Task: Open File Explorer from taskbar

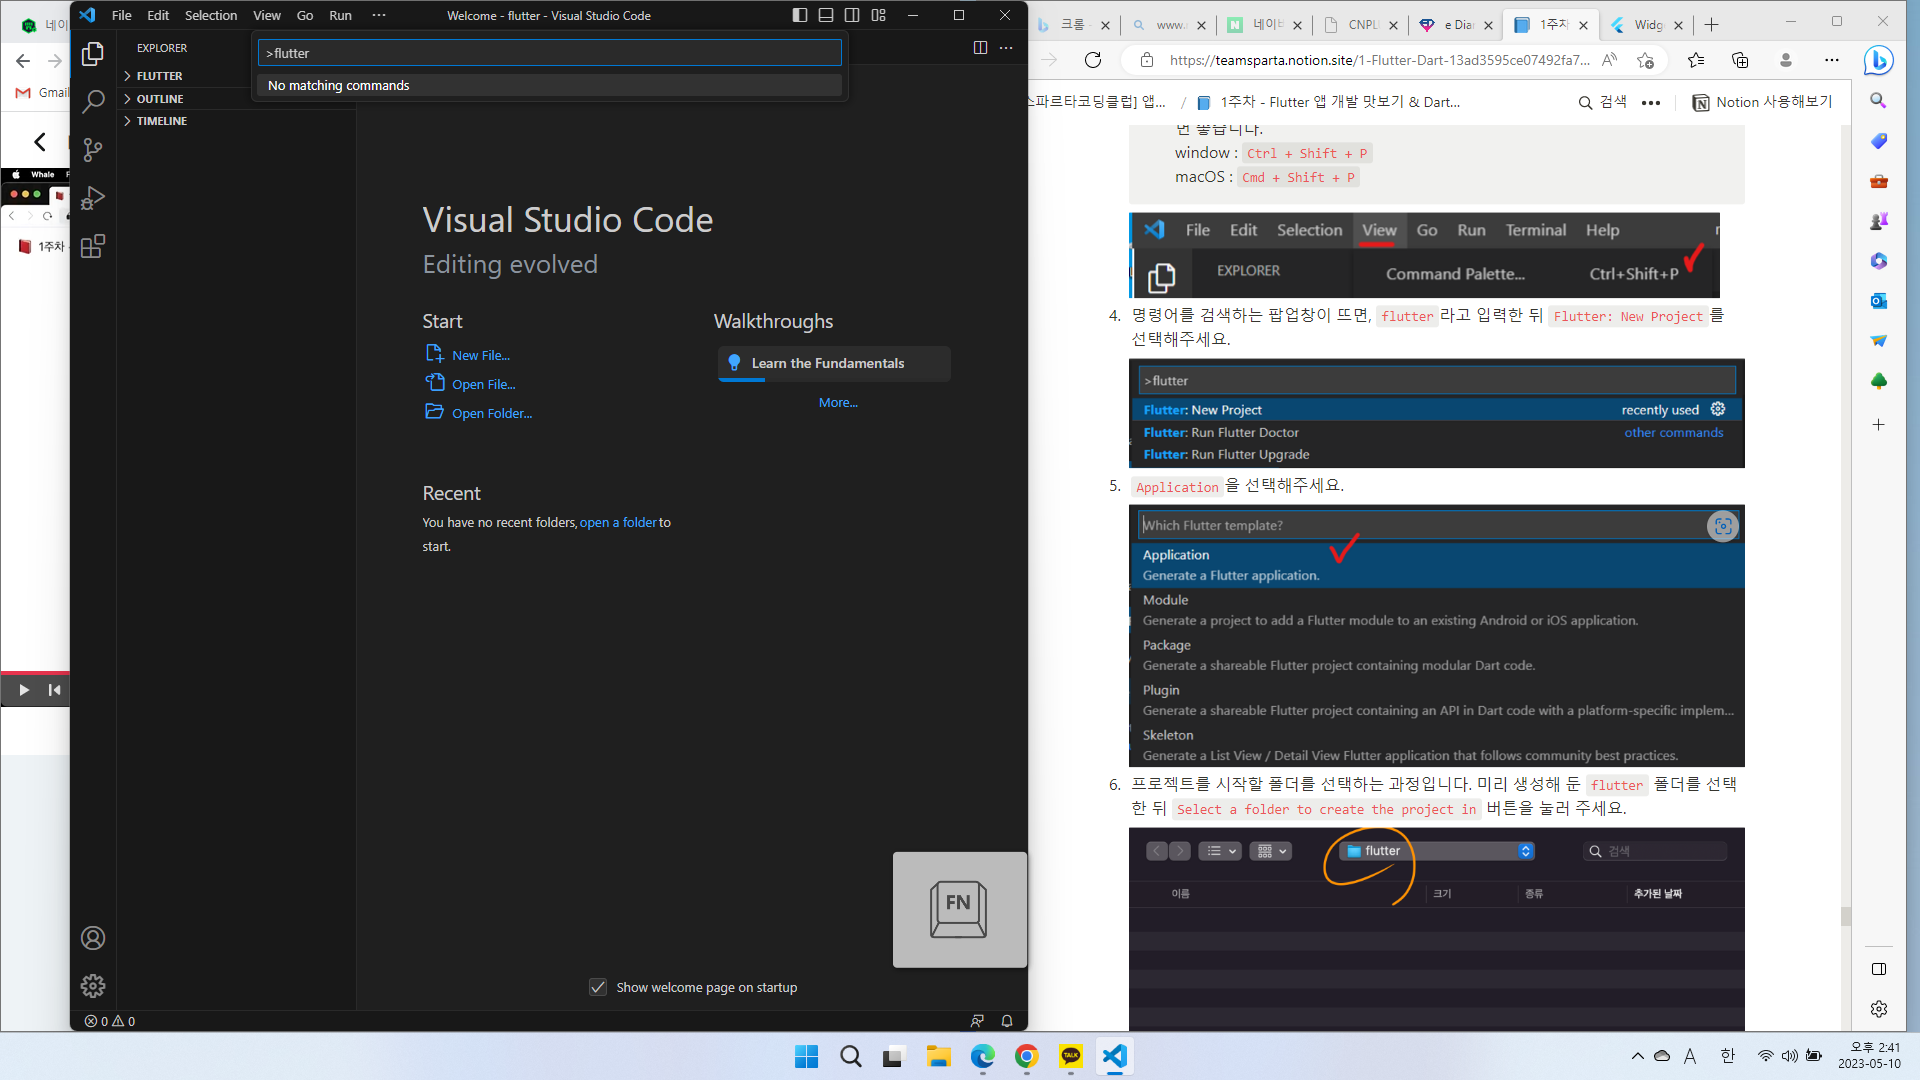Action: [938, 1056]
